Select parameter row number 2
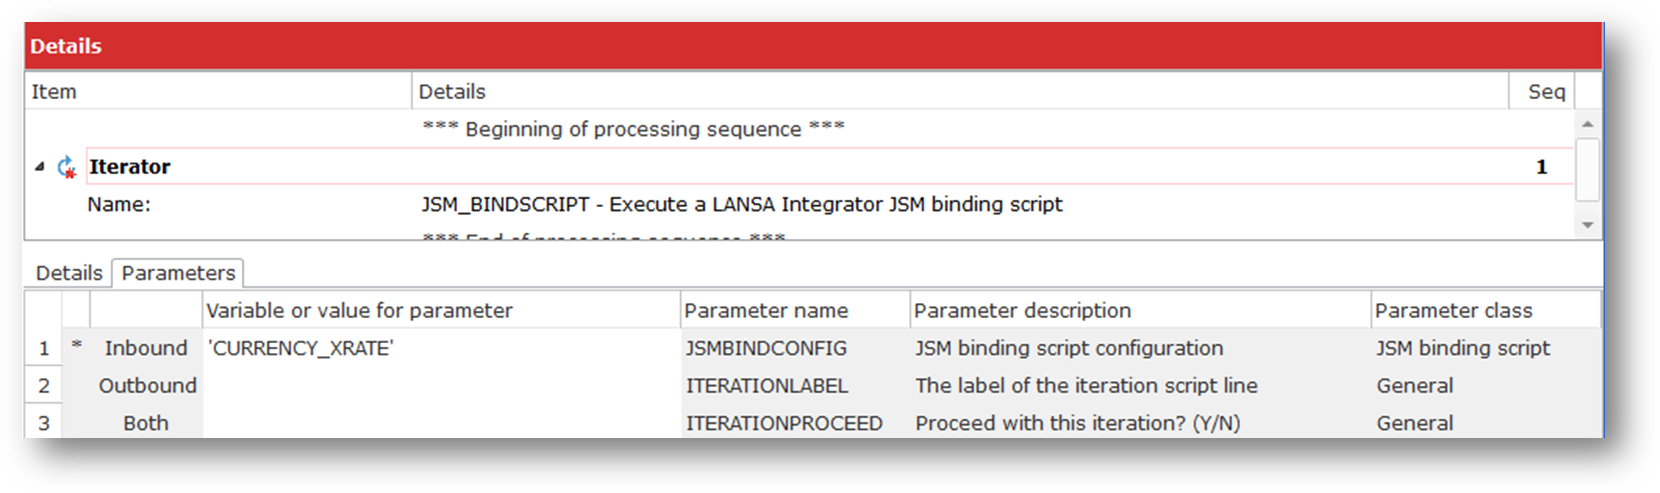 (44, 386)
